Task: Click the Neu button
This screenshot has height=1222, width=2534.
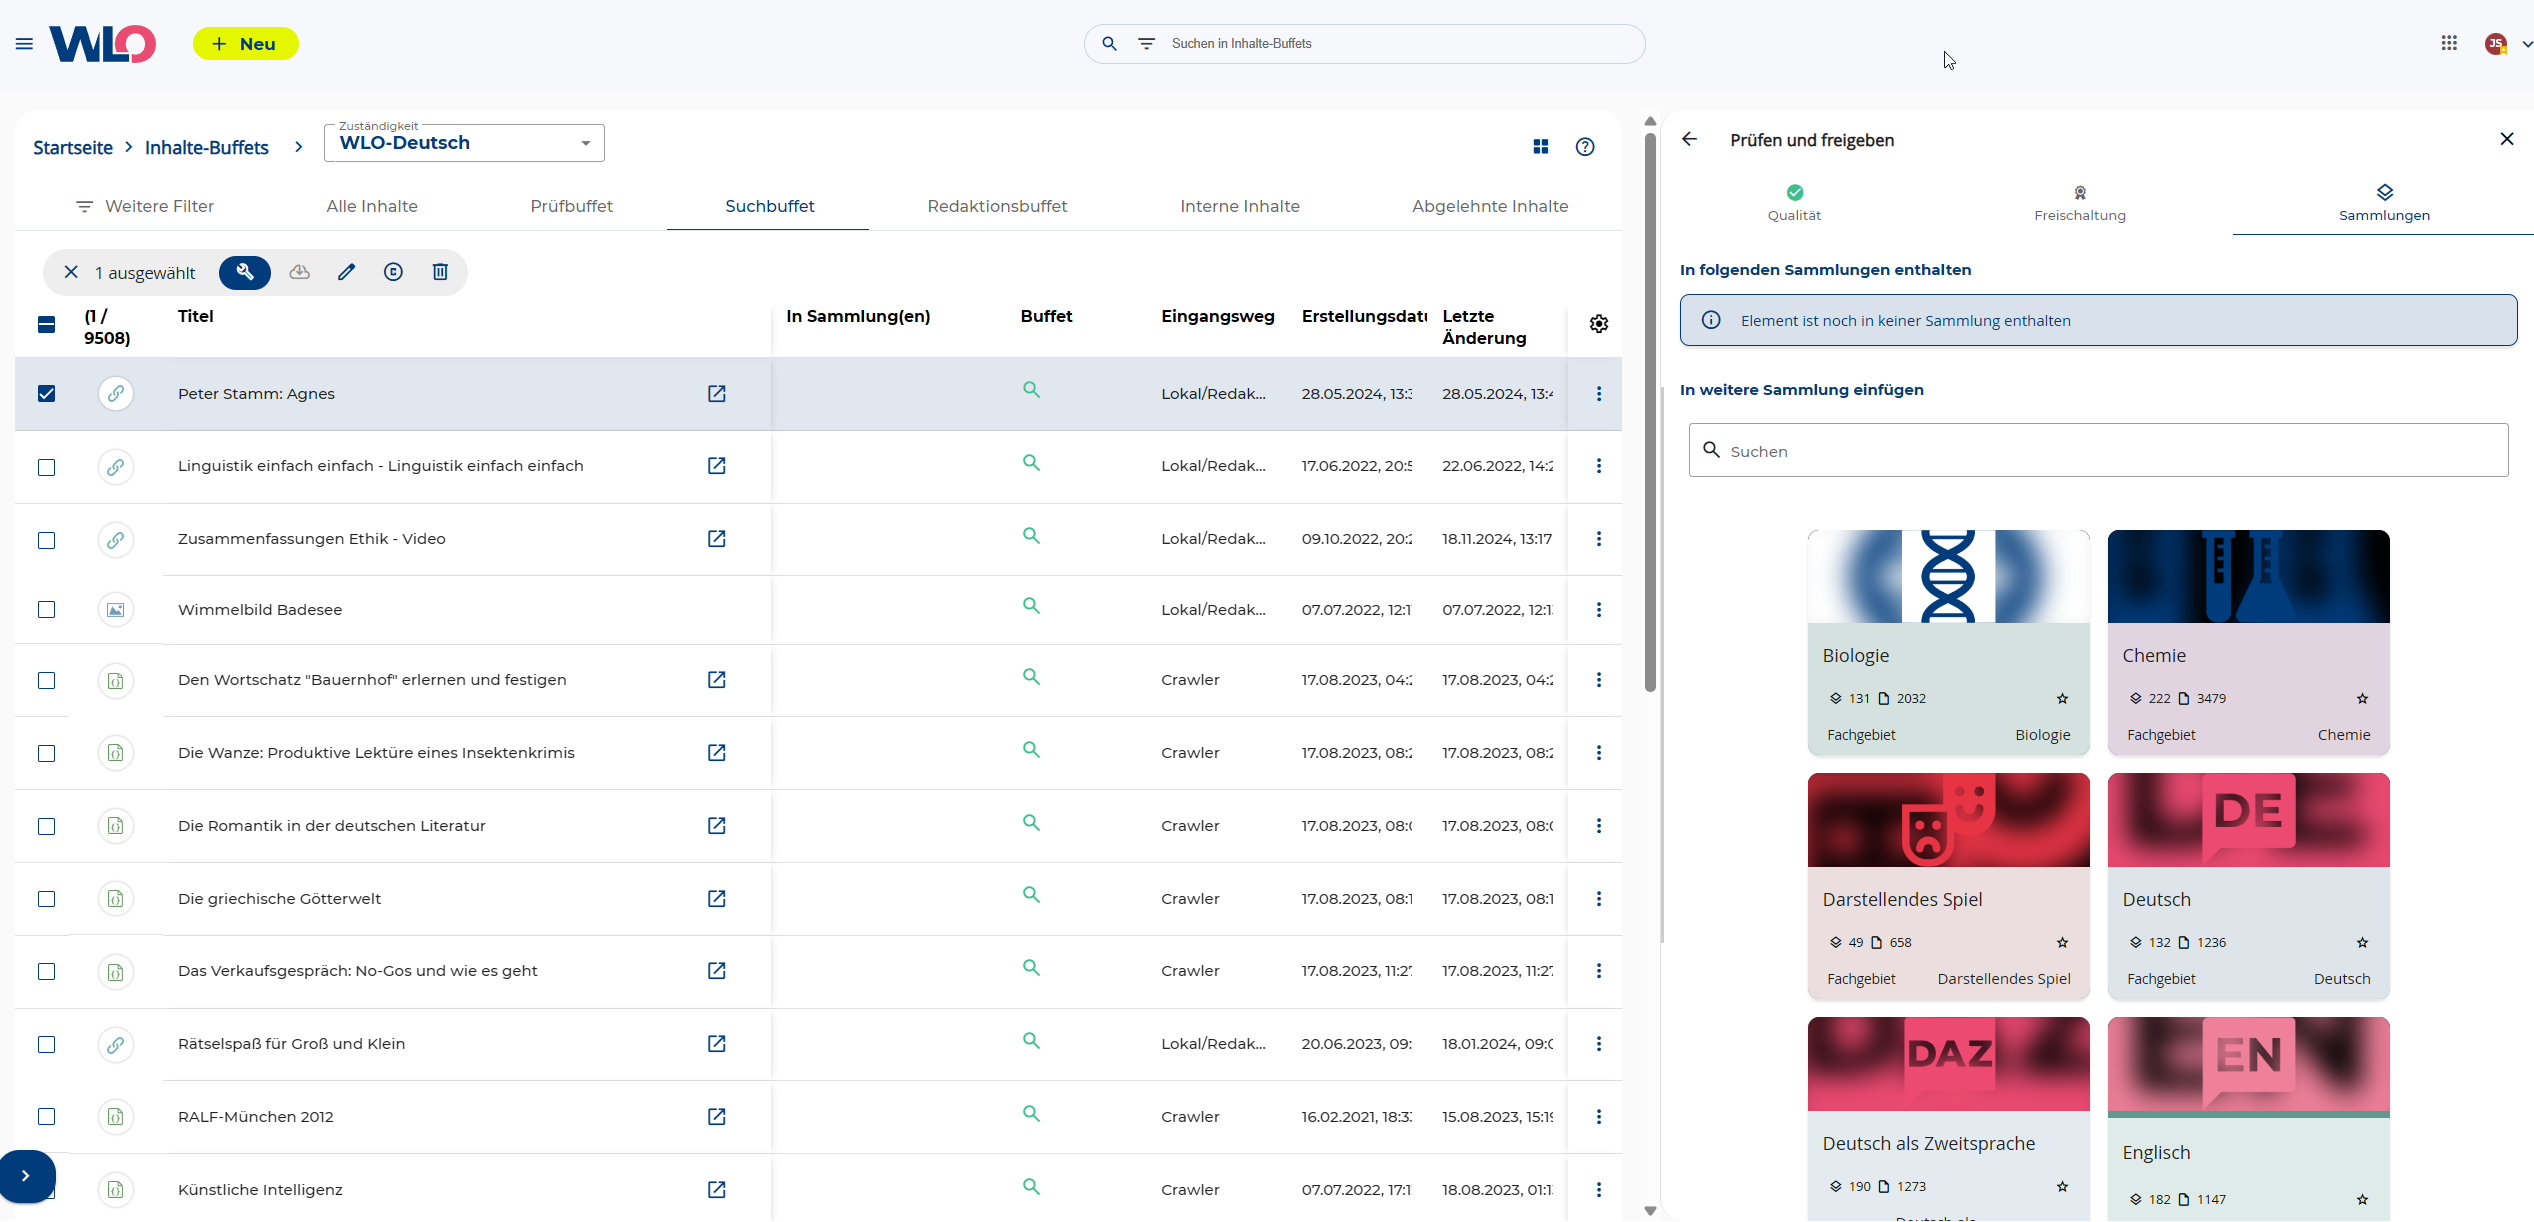Action: [245, 44]
